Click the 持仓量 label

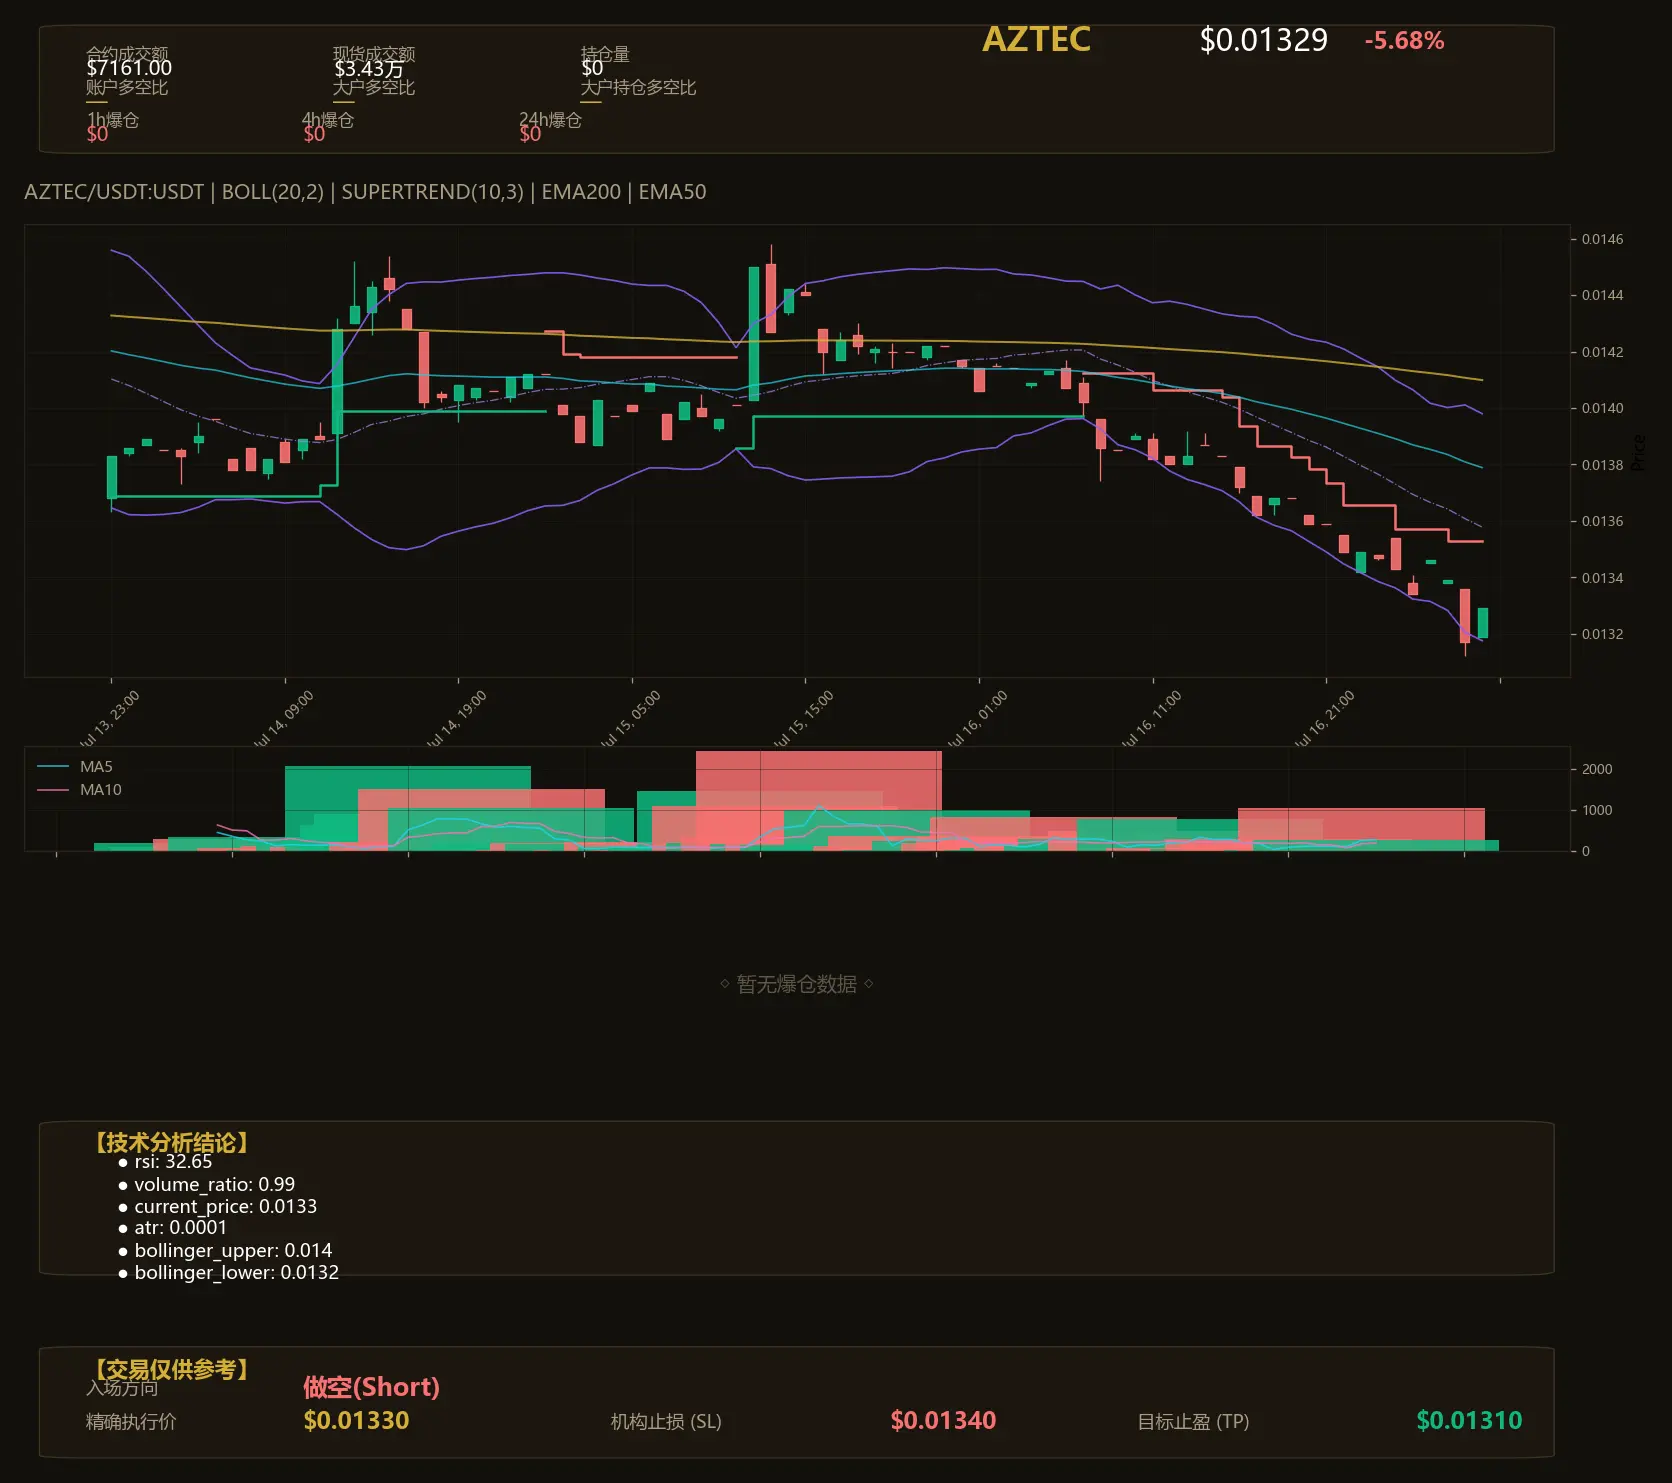point(605,54)
